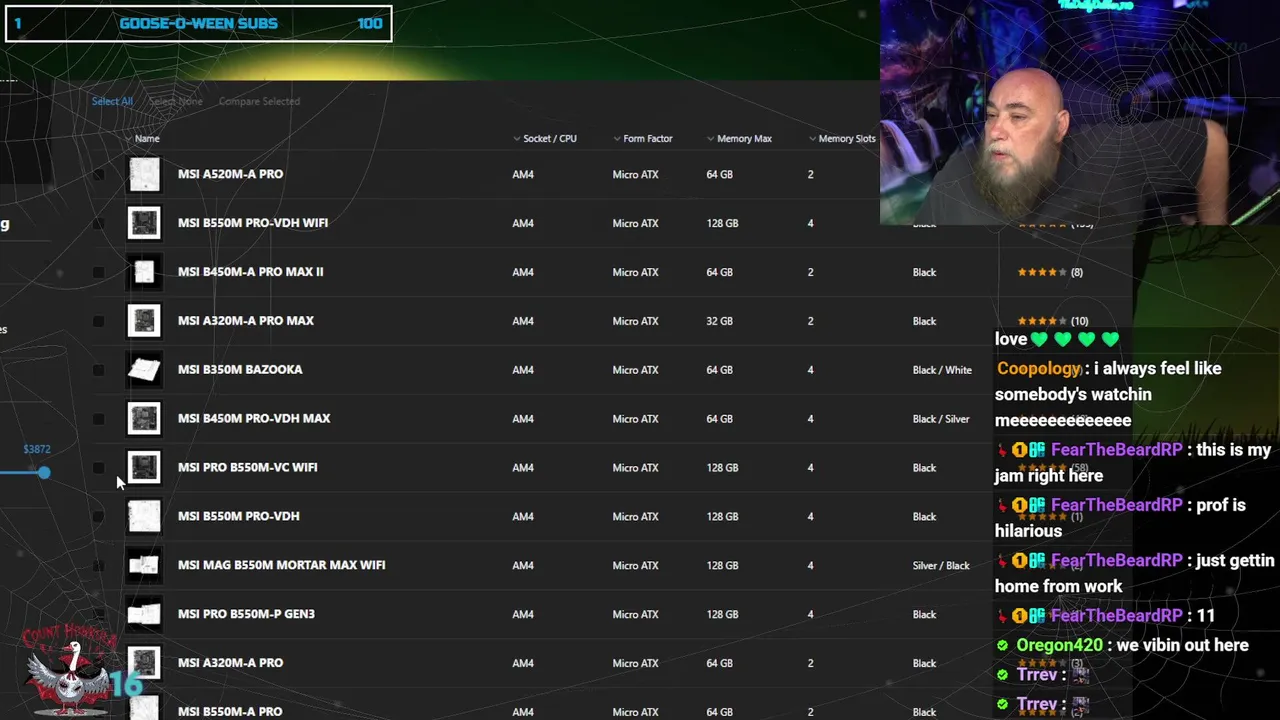Tick the checkbox for MSI B550M PRO-VDH WIFI
This screenshot has height=720, width=1280.
(98, 223)
